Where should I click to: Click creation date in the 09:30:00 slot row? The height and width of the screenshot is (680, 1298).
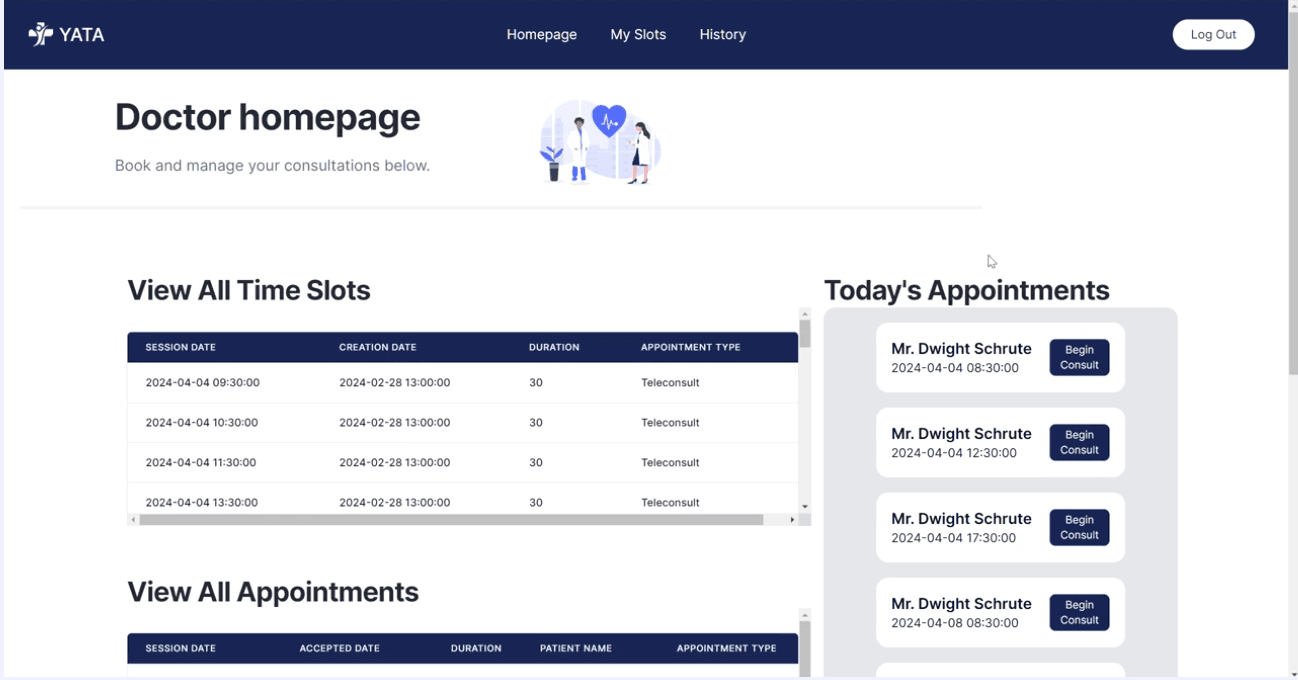pyautogui.click(x=395, y=383)
